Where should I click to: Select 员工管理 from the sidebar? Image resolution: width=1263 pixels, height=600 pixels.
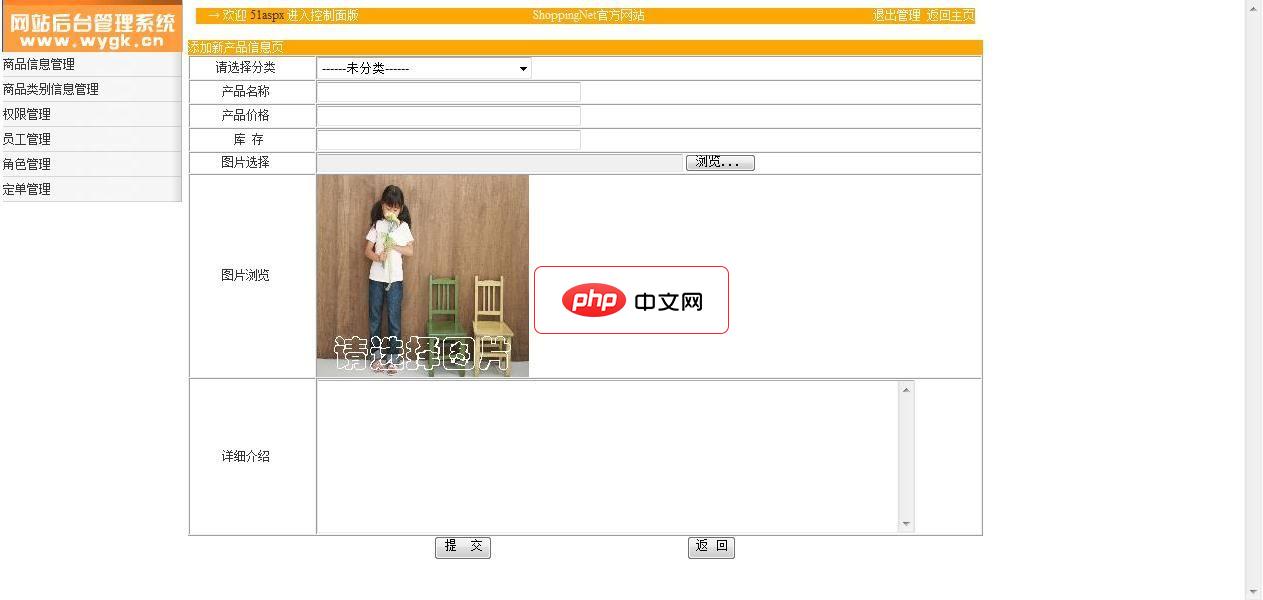tap(27, 139)
